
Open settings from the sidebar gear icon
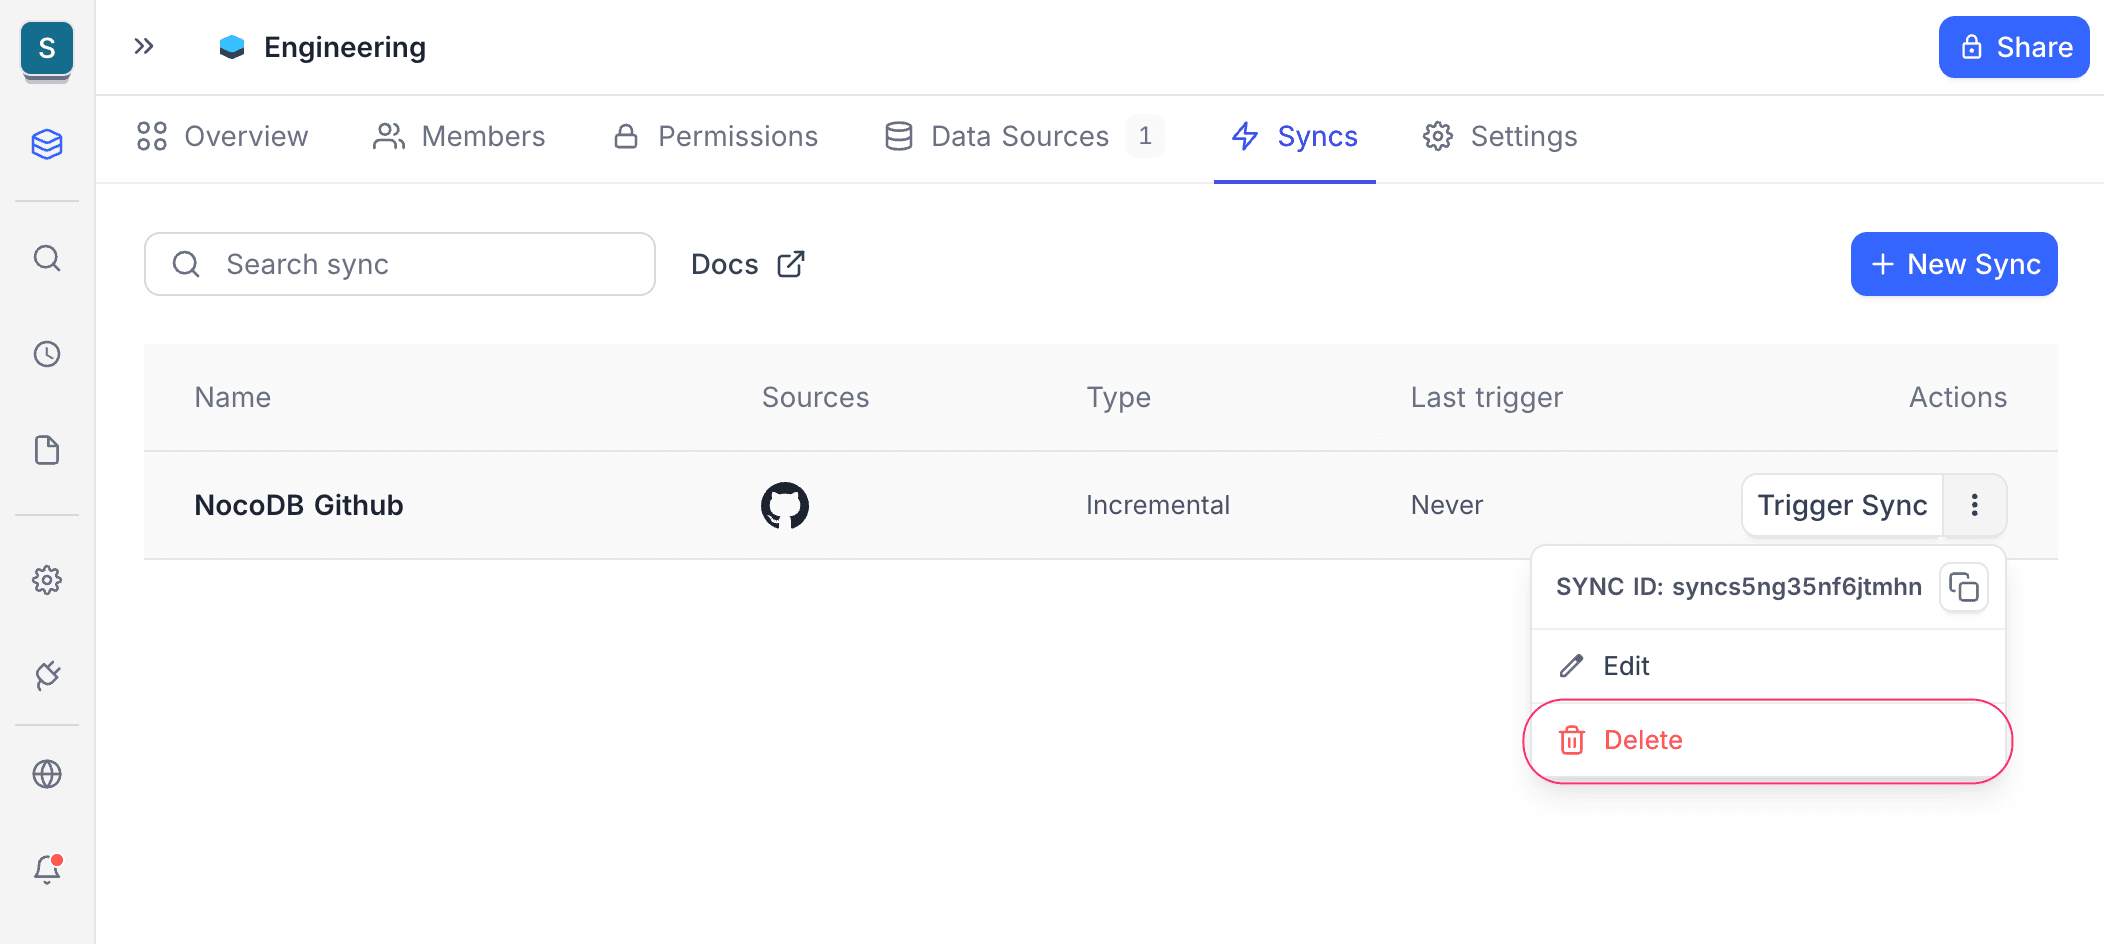click(47, 580)
